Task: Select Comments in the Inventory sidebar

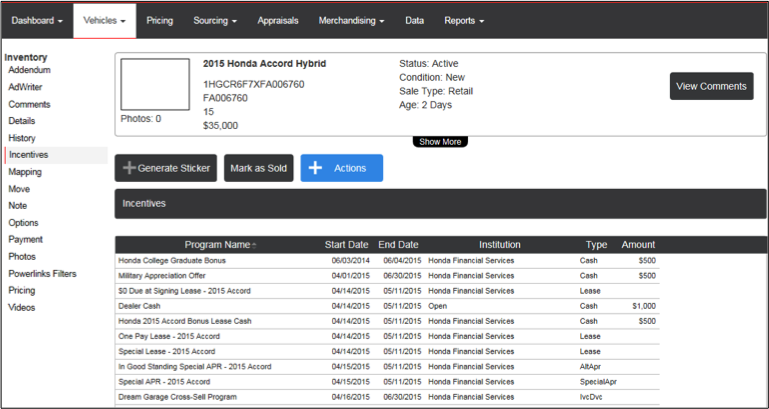Action: point(29,104)
